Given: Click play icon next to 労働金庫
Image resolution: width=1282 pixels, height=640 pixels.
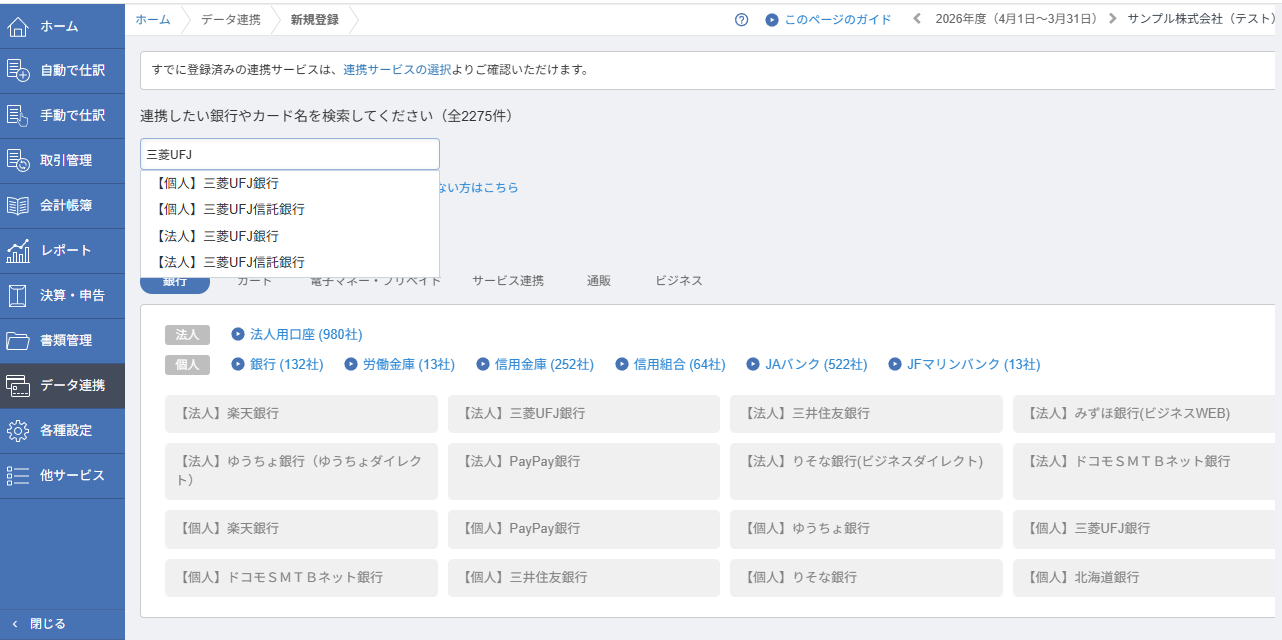Looking at the screenshot, I should pos(351,365).
